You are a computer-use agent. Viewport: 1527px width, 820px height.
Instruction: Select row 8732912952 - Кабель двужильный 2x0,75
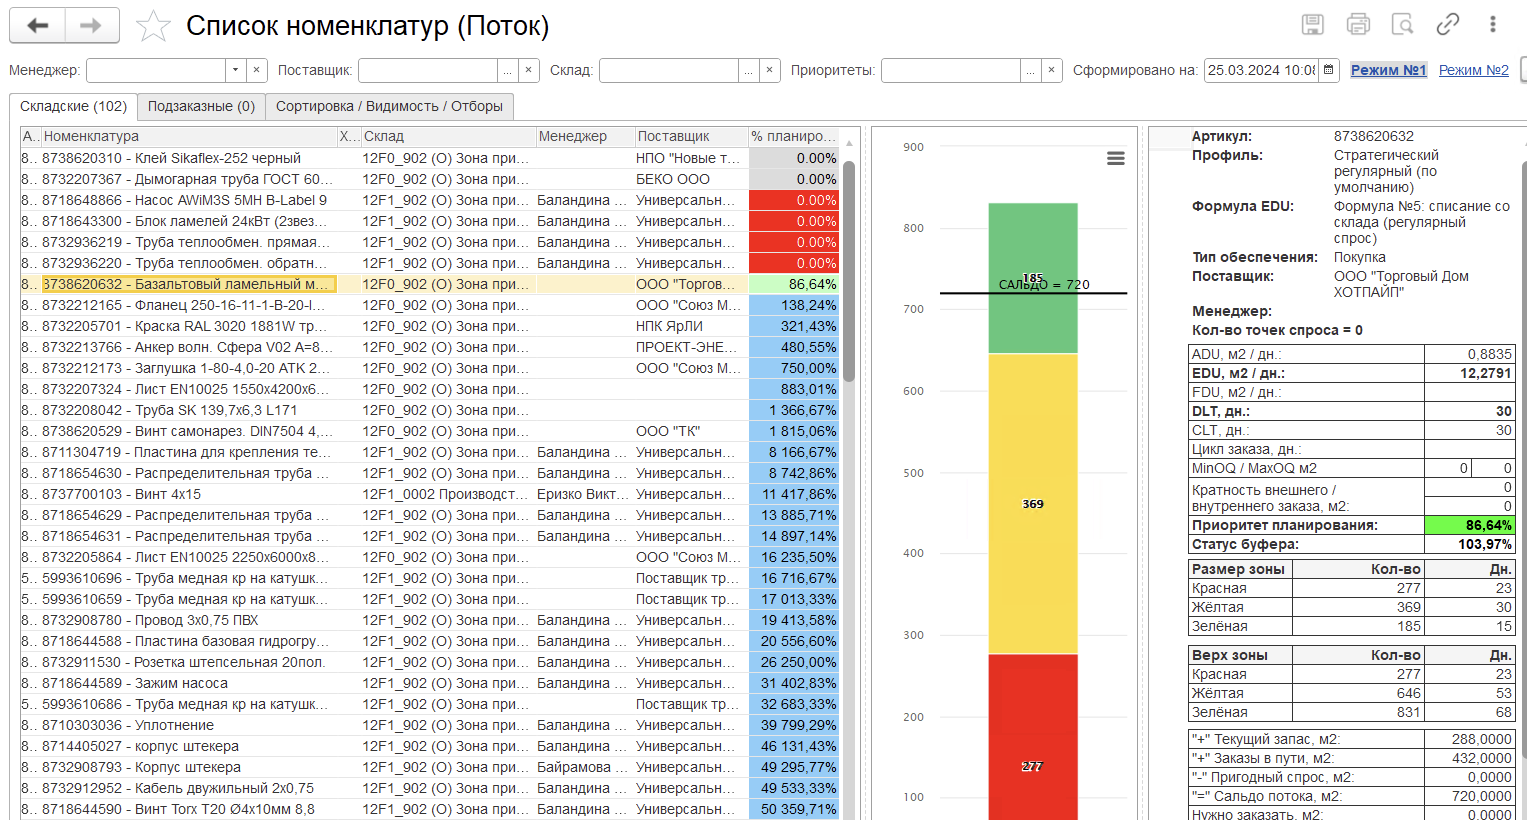[429, 788]
